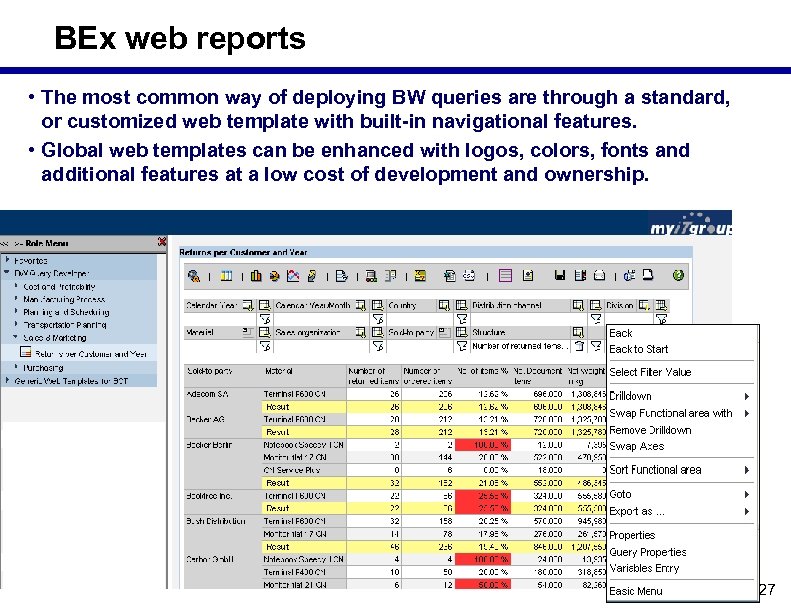Open Transportation Planning tree item
Viewport: 791px width, 609px height.
(x=65, y=324)
